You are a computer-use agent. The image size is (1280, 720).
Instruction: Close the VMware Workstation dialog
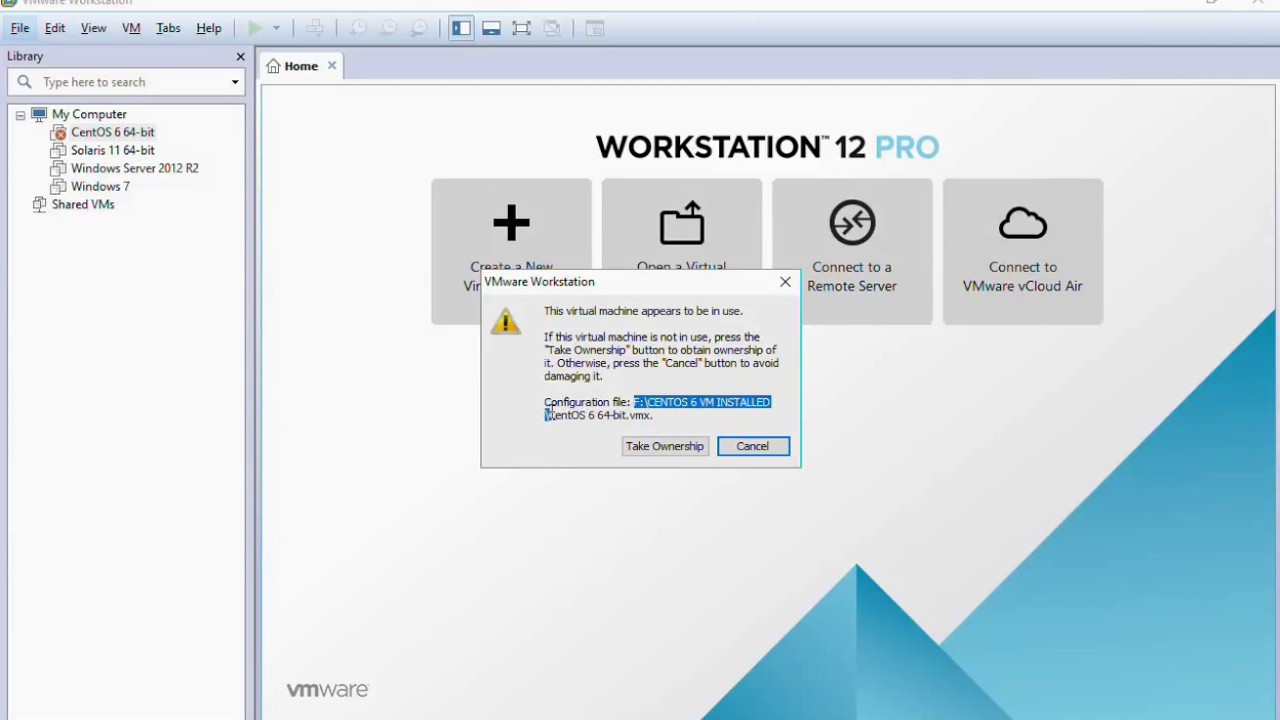[785, 282]
